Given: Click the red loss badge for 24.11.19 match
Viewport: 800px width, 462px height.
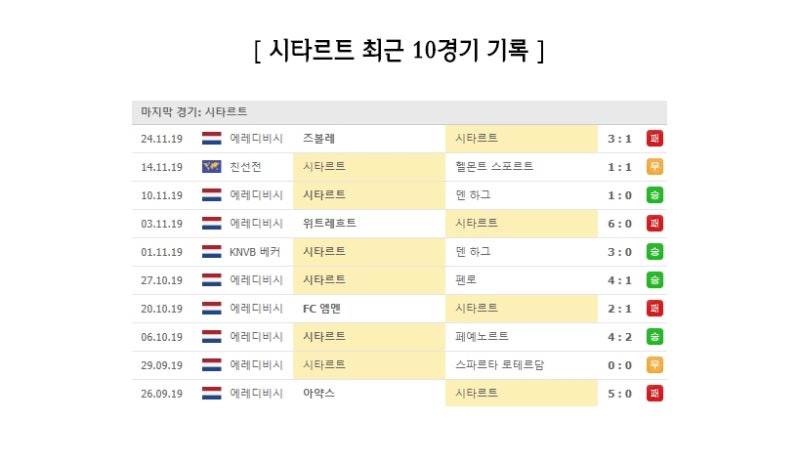Looking at the screenshot, I should [x=655, y=139].
